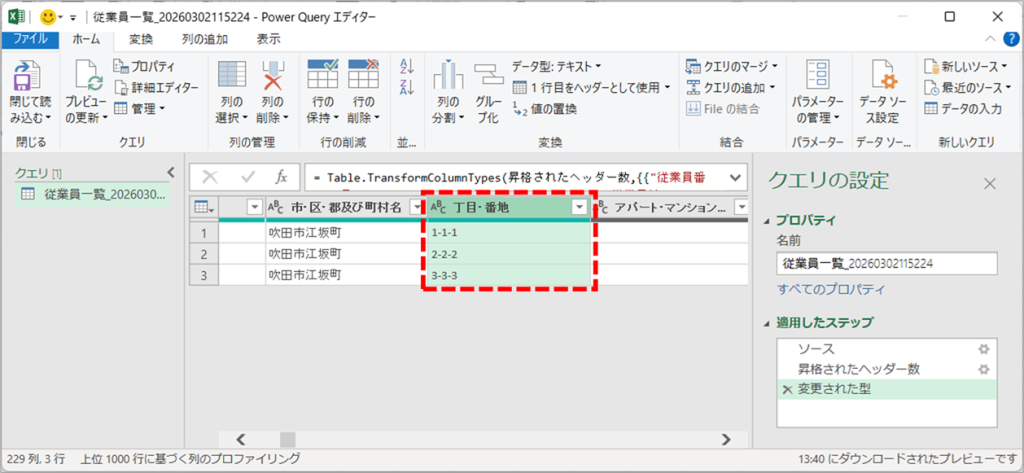Open gear settings for 昇格されたヘッダー数 step

pyautogui.click(x=984, y=369)
